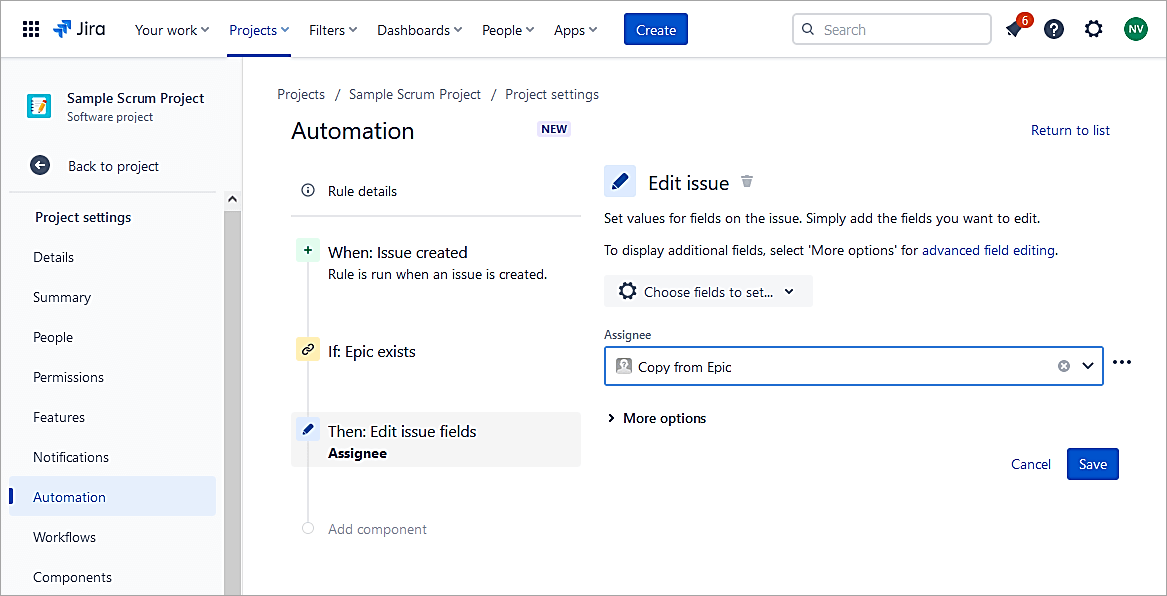Open the Dashboards menu
Image resolution: width=1167 pixels, height=596 pixels.
pos(419,30)
